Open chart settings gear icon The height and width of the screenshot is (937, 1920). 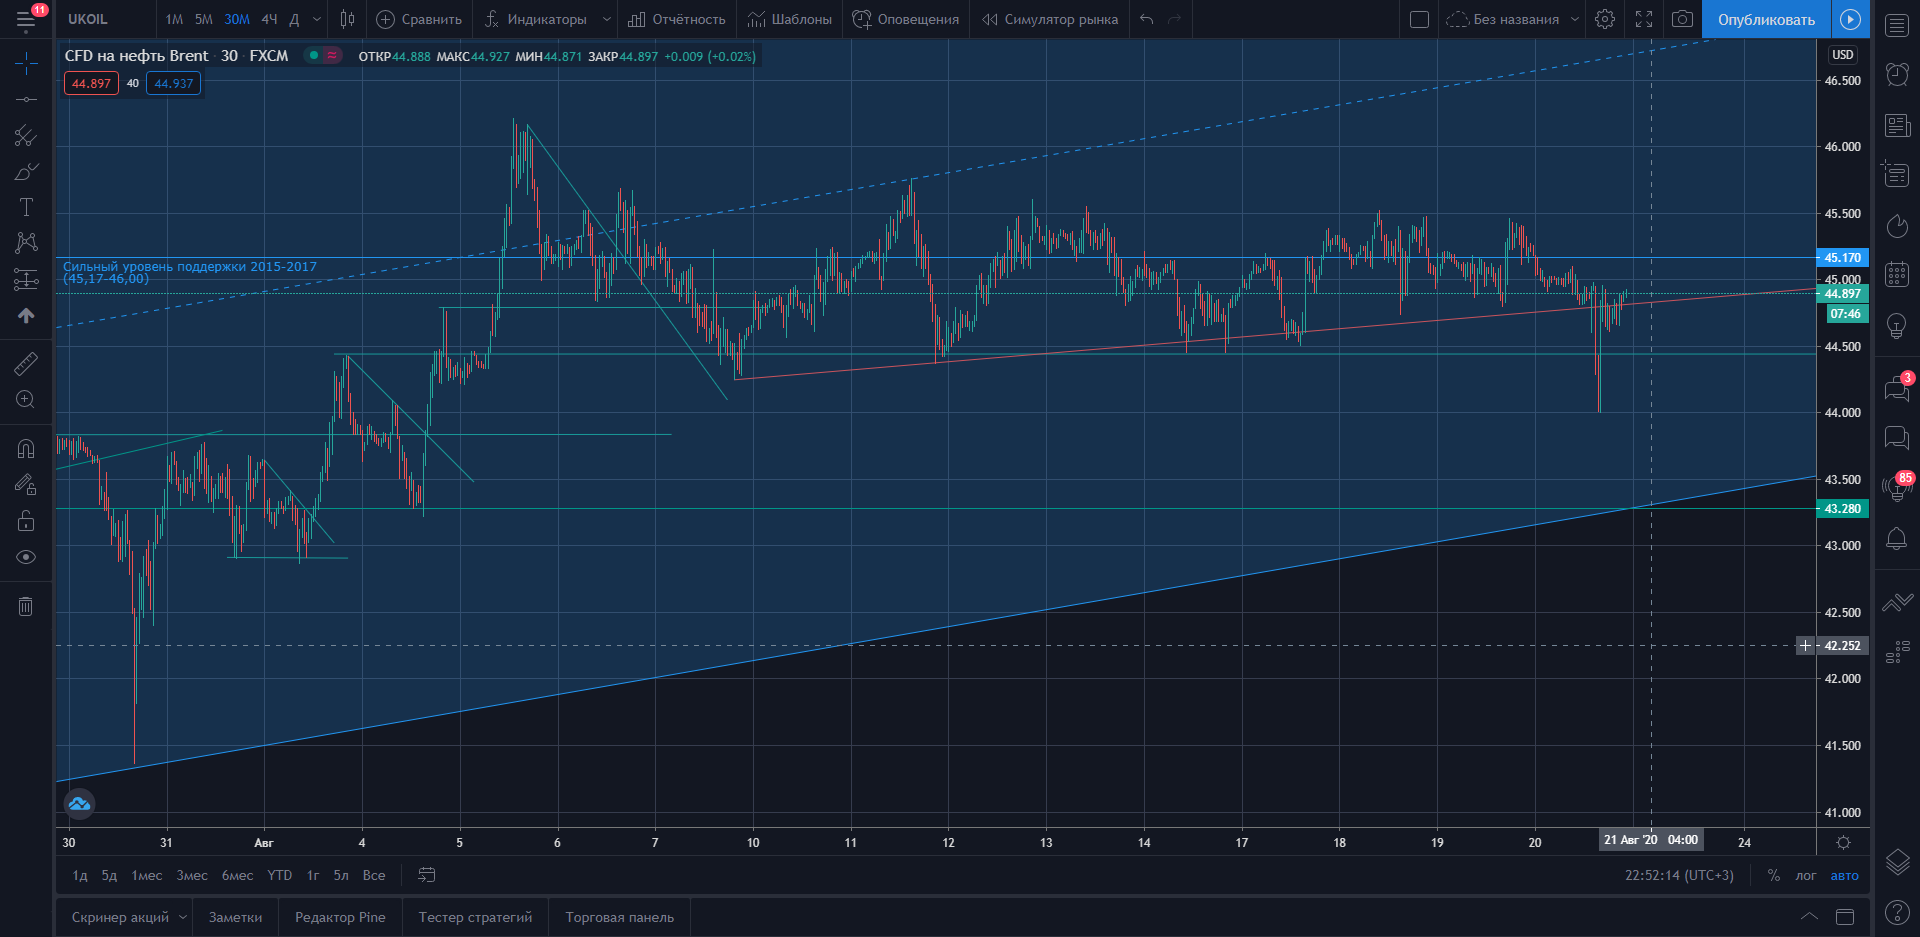pyautogui.click(x=1605, y=19)
